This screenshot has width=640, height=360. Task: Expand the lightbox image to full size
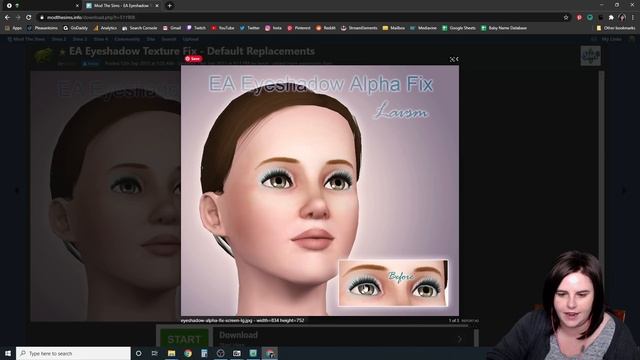pos(452,59)
